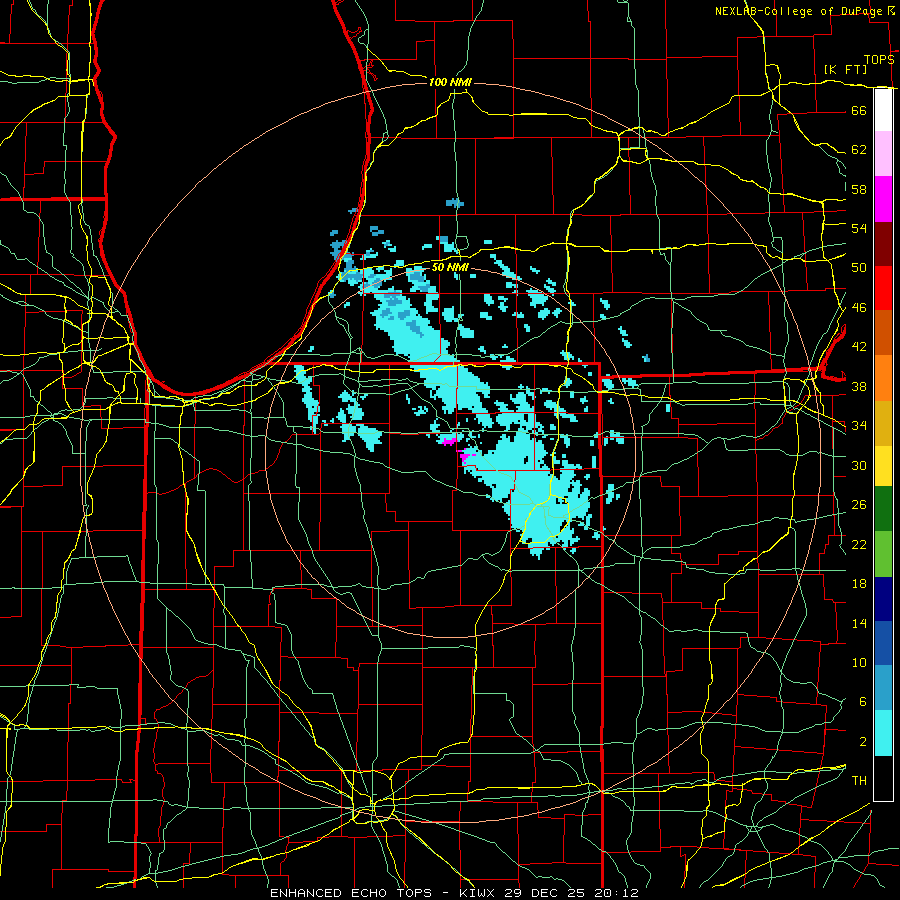Screen dimensions: 900x900
Task: Click legend value 66
Action: click(x=859, y=110)
